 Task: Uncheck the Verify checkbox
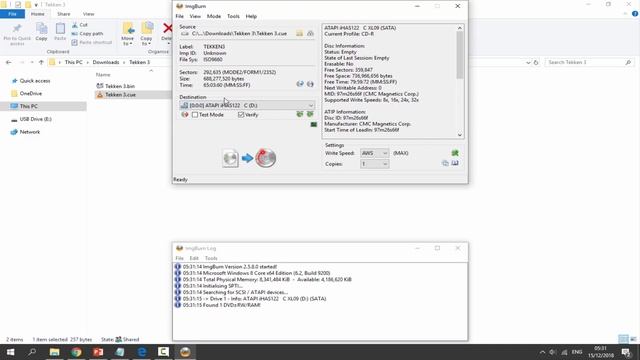(241, 115)
